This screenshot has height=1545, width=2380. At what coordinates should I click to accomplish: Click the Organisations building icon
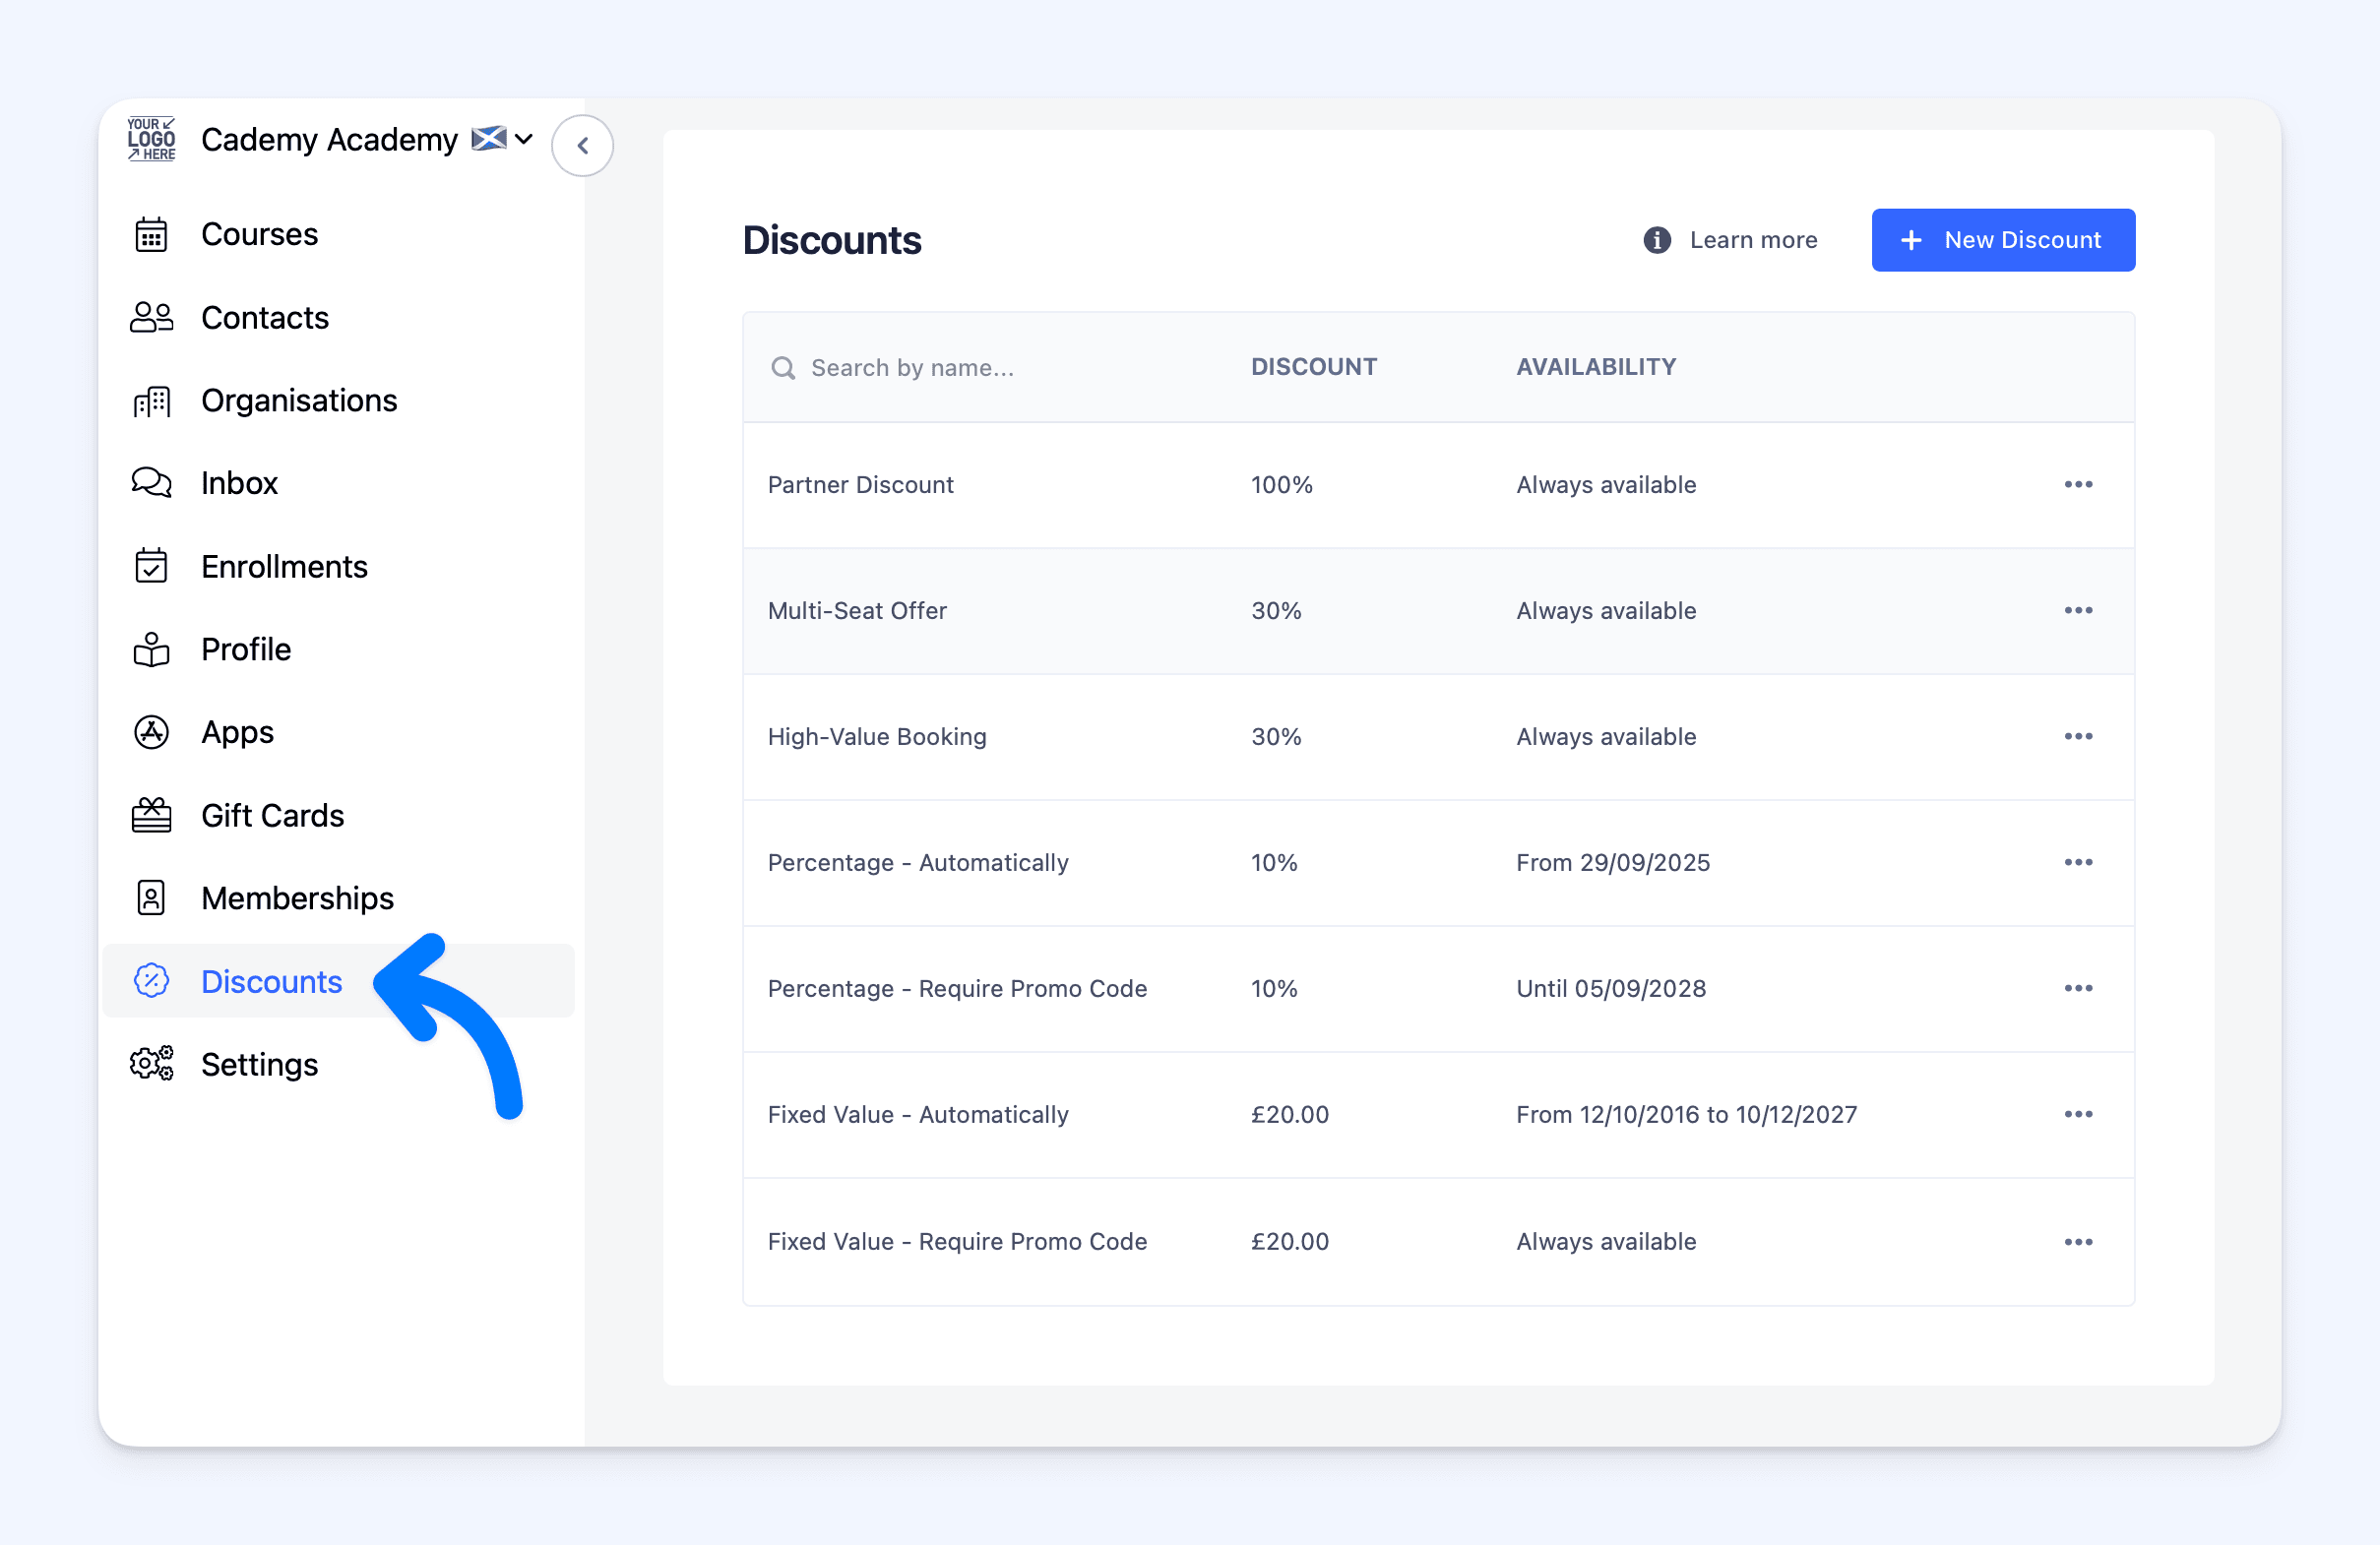[151, 401]
